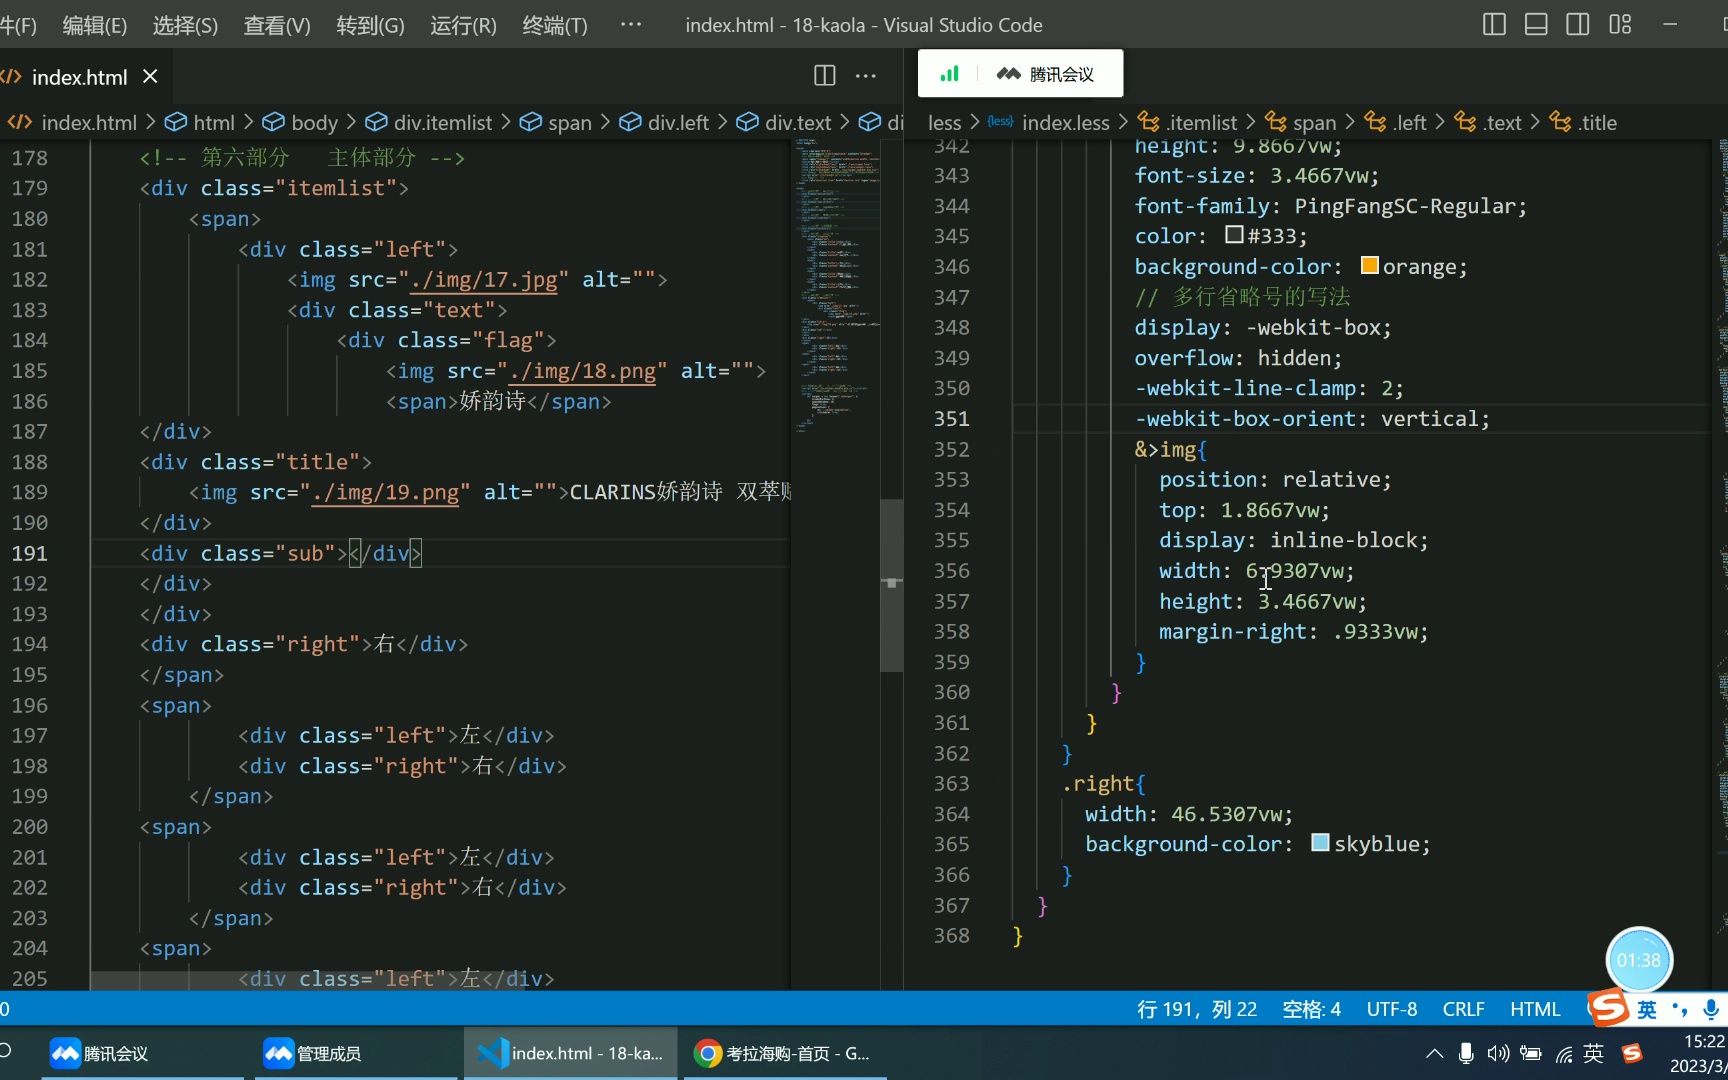Toggle bottom panel layout icon

[1536, 24]
